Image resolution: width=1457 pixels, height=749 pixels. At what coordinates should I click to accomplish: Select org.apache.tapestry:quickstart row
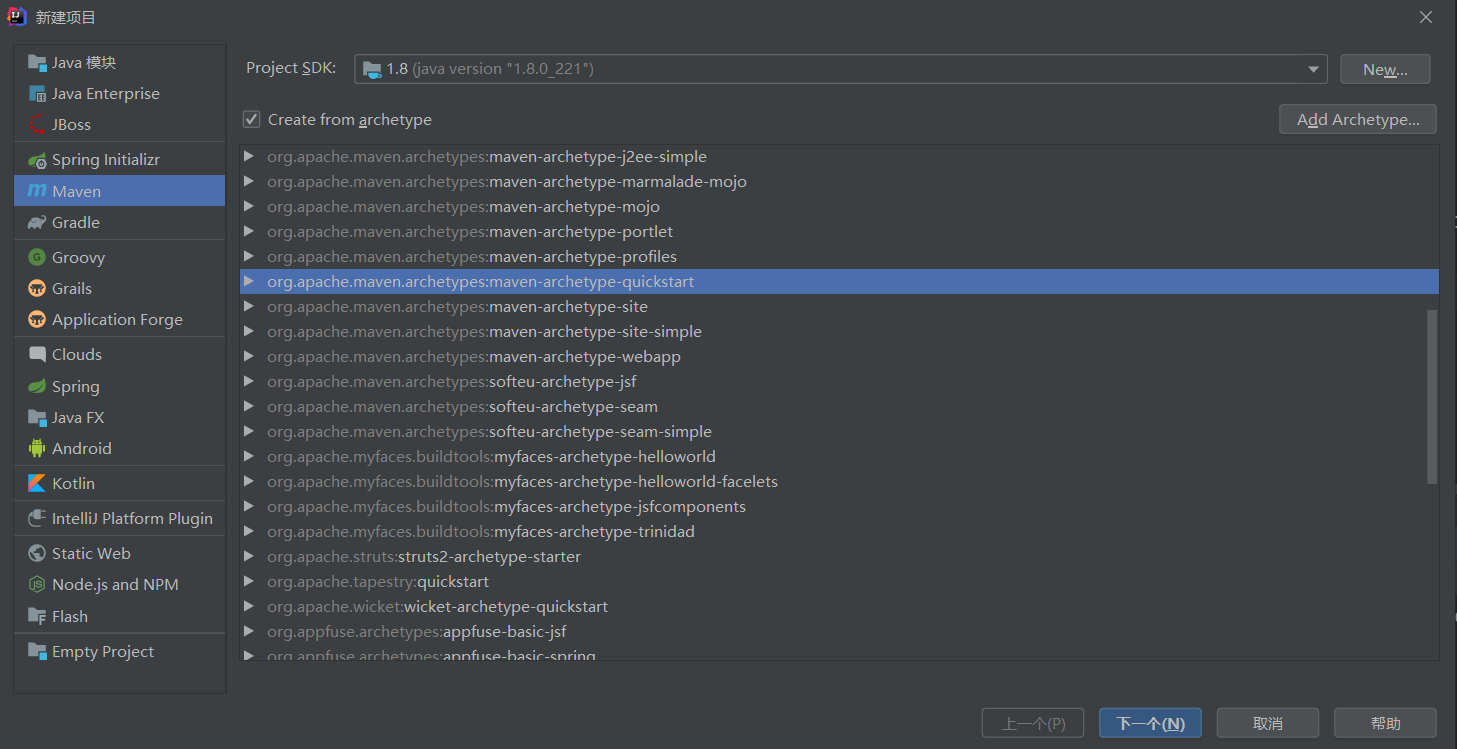coord(840,582)
